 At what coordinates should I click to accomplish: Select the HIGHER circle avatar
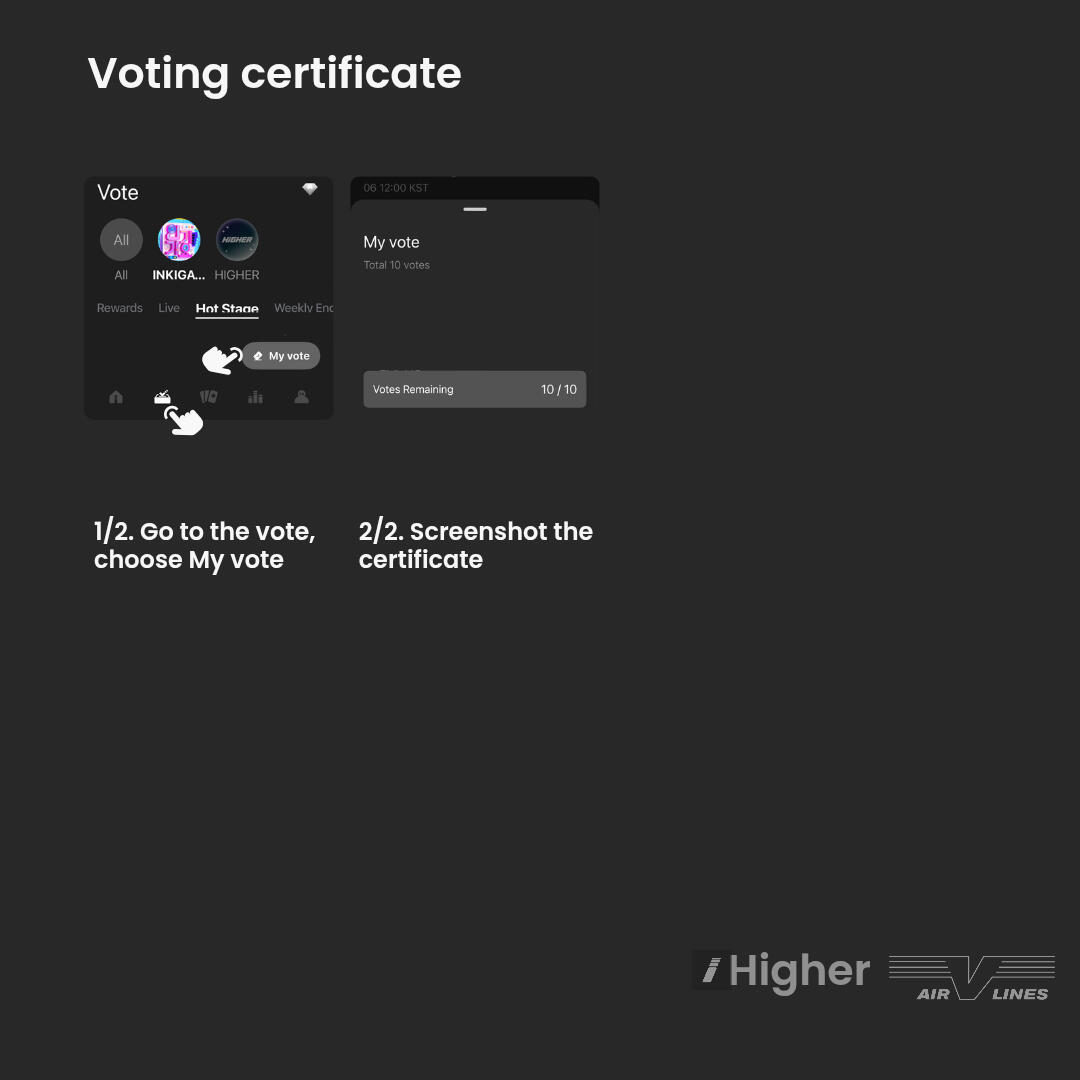click(x=237, y=240)
